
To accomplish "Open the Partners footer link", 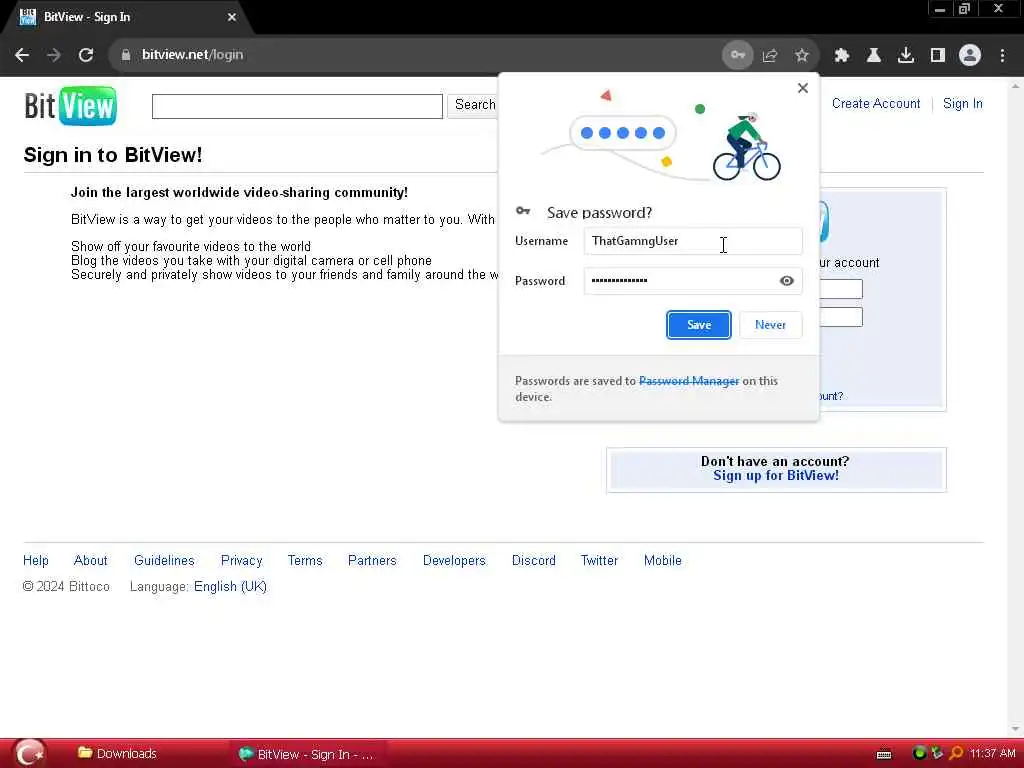I will point(372,560).
